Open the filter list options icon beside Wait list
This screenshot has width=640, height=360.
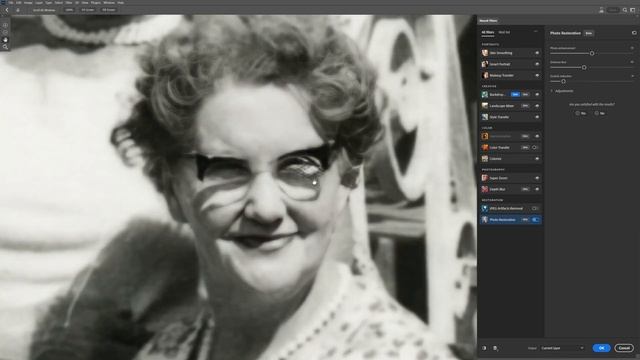536,32
